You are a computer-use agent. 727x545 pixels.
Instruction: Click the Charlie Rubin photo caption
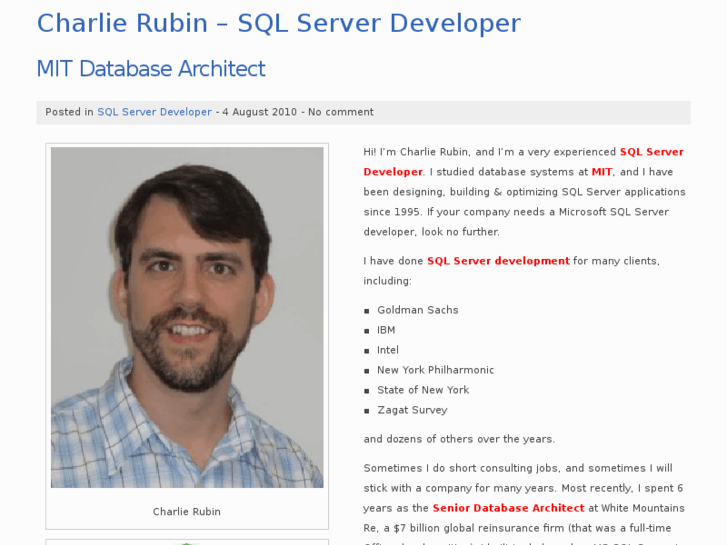click(x=187, y=512)
